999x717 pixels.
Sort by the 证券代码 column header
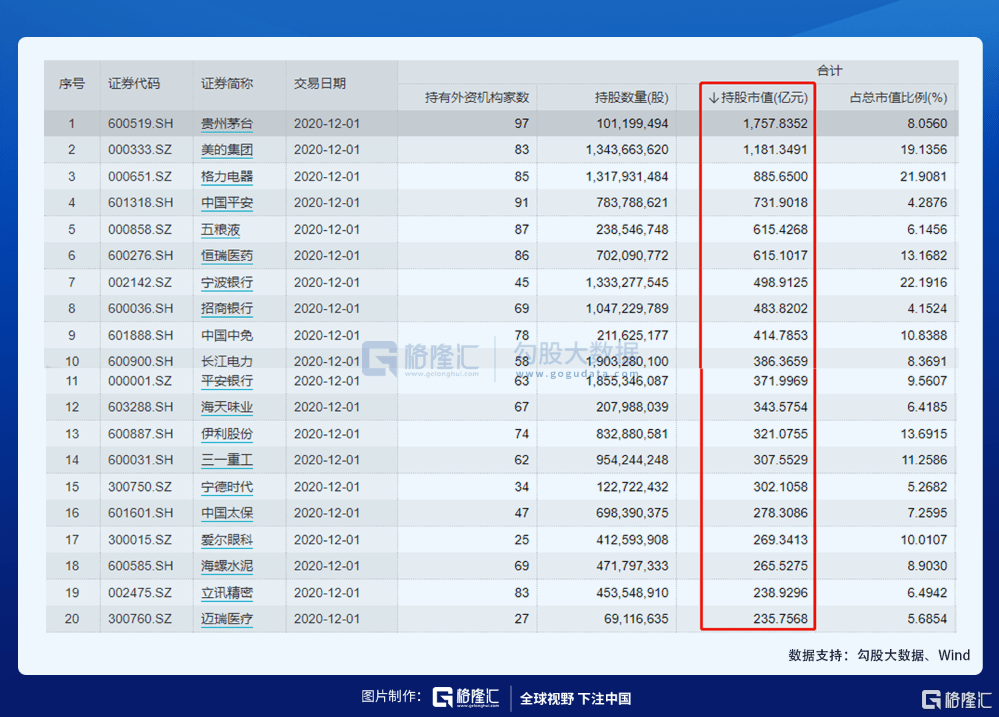tap(134, 83)
